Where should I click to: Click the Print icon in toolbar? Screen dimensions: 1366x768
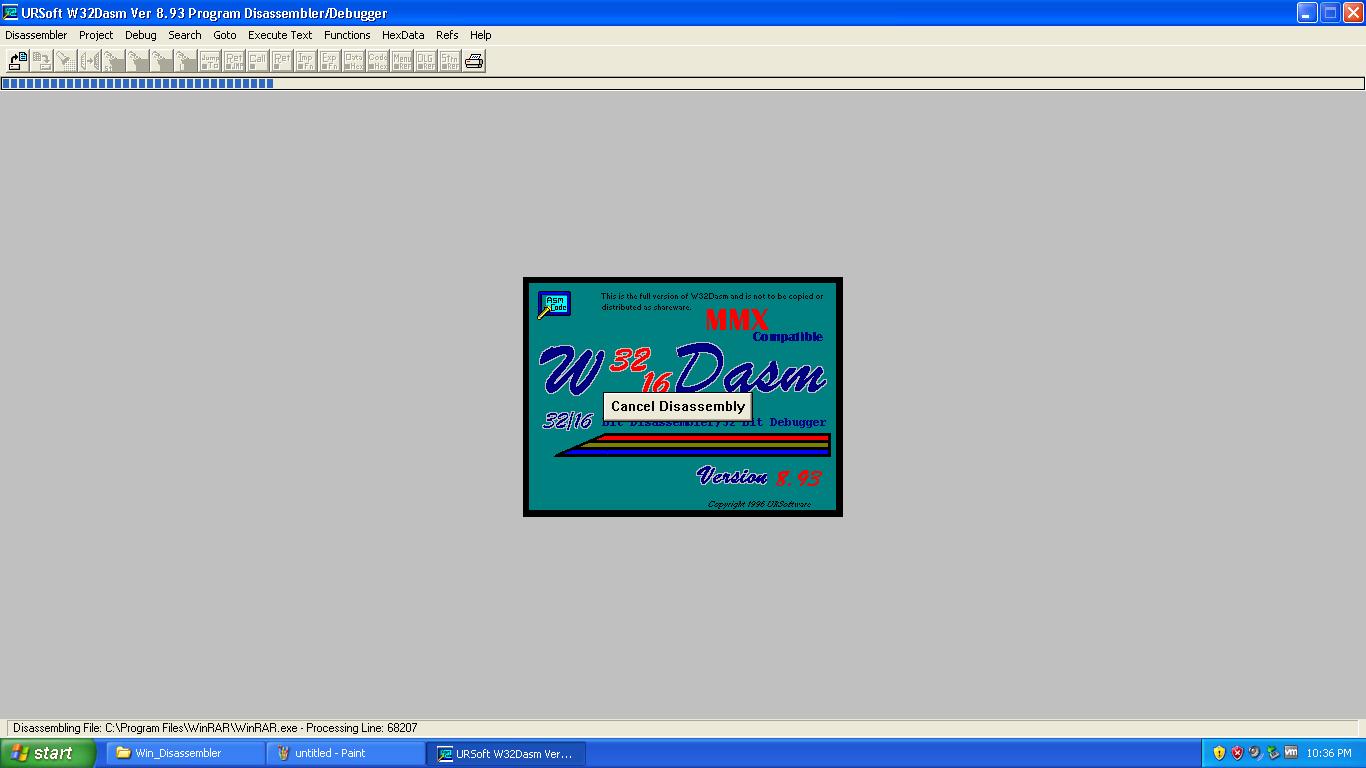474,61
